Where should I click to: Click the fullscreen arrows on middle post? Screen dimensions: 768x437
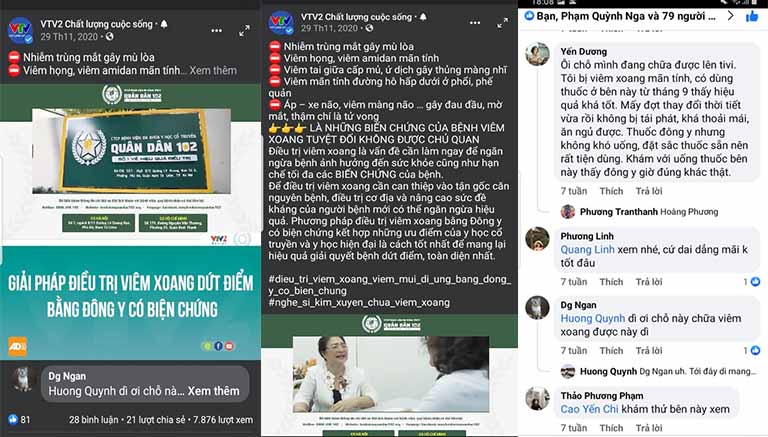click(x=503, y=23)
